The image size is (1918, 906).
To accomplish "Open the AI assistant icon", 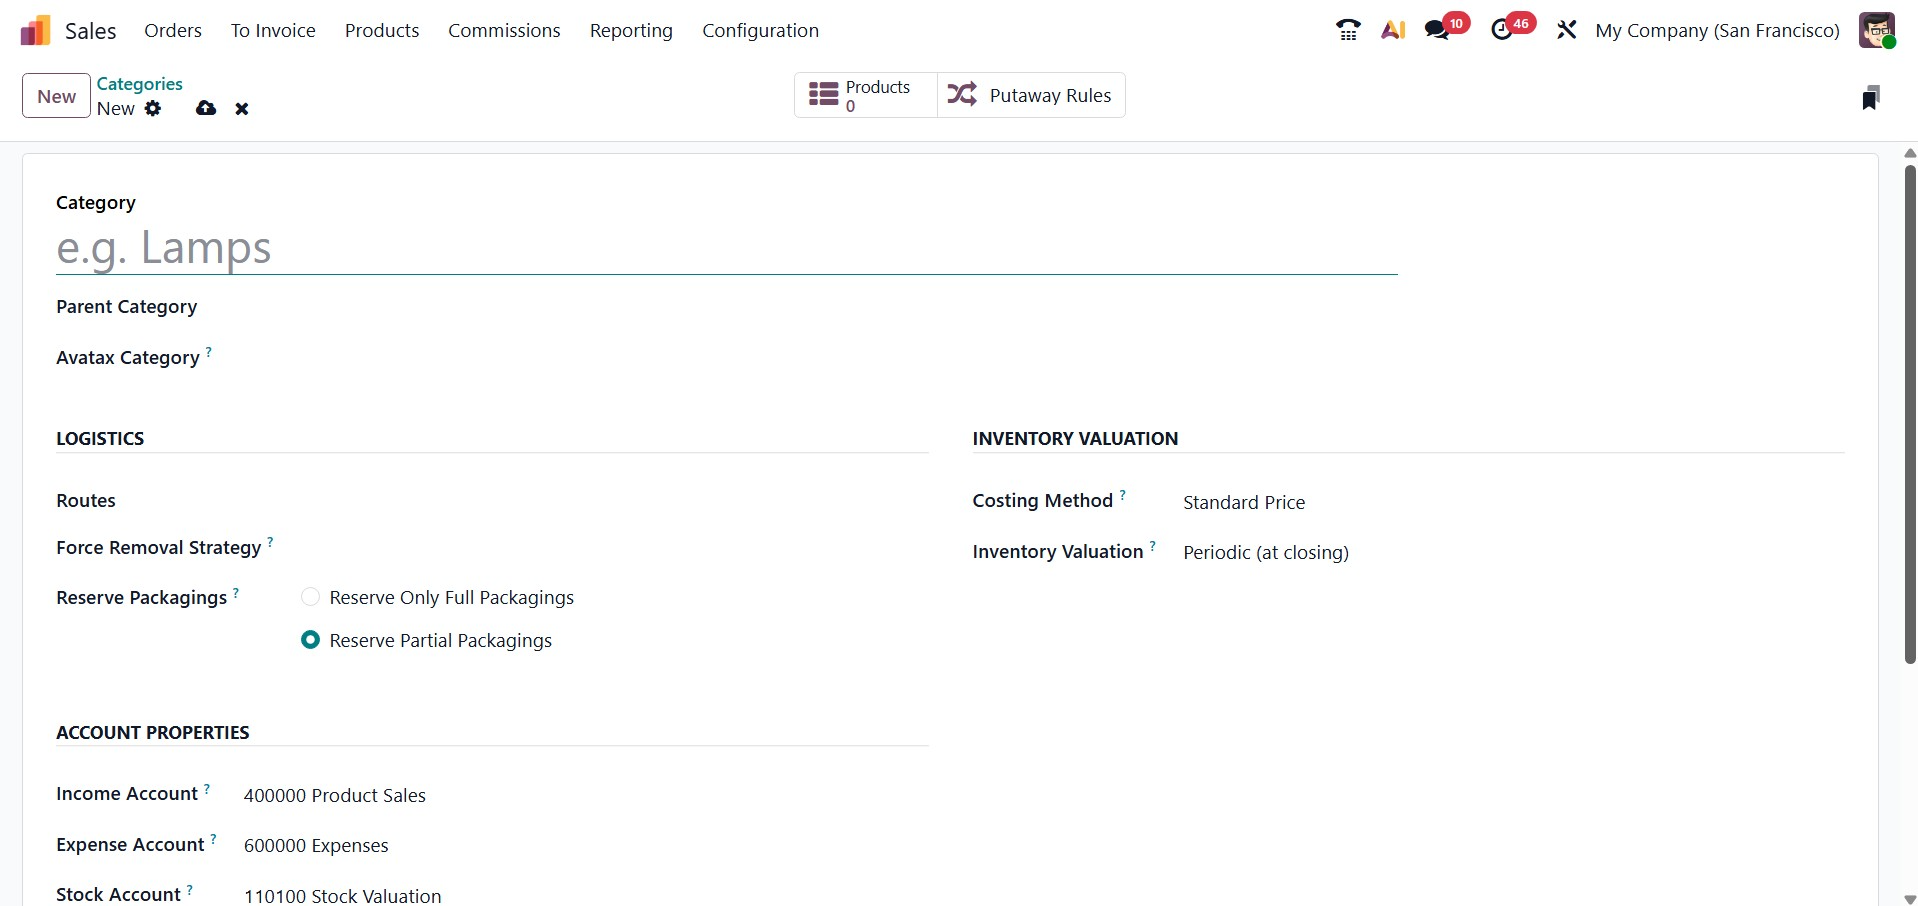I will (x=1393, y=30).
